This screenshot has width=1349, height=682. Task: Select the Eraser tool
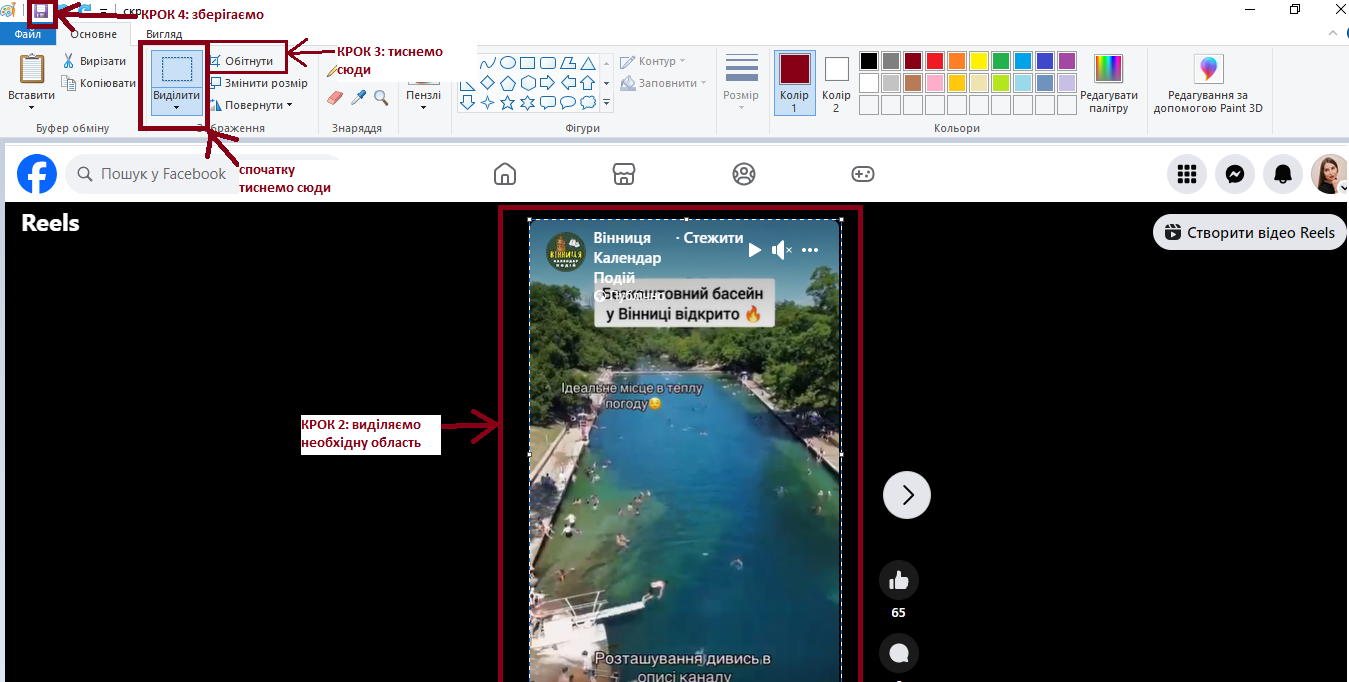pos(335,97)
